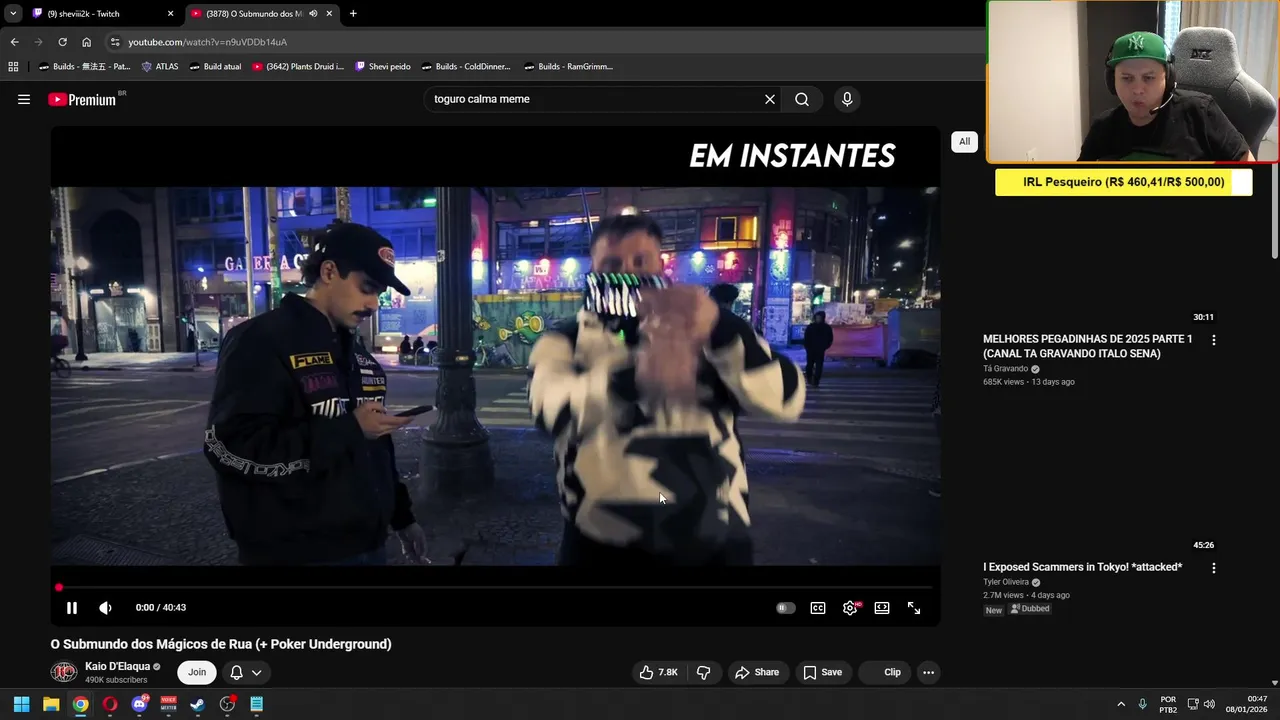Reload the page
The height and width of the screenshot is (720, 1280).
62,42
